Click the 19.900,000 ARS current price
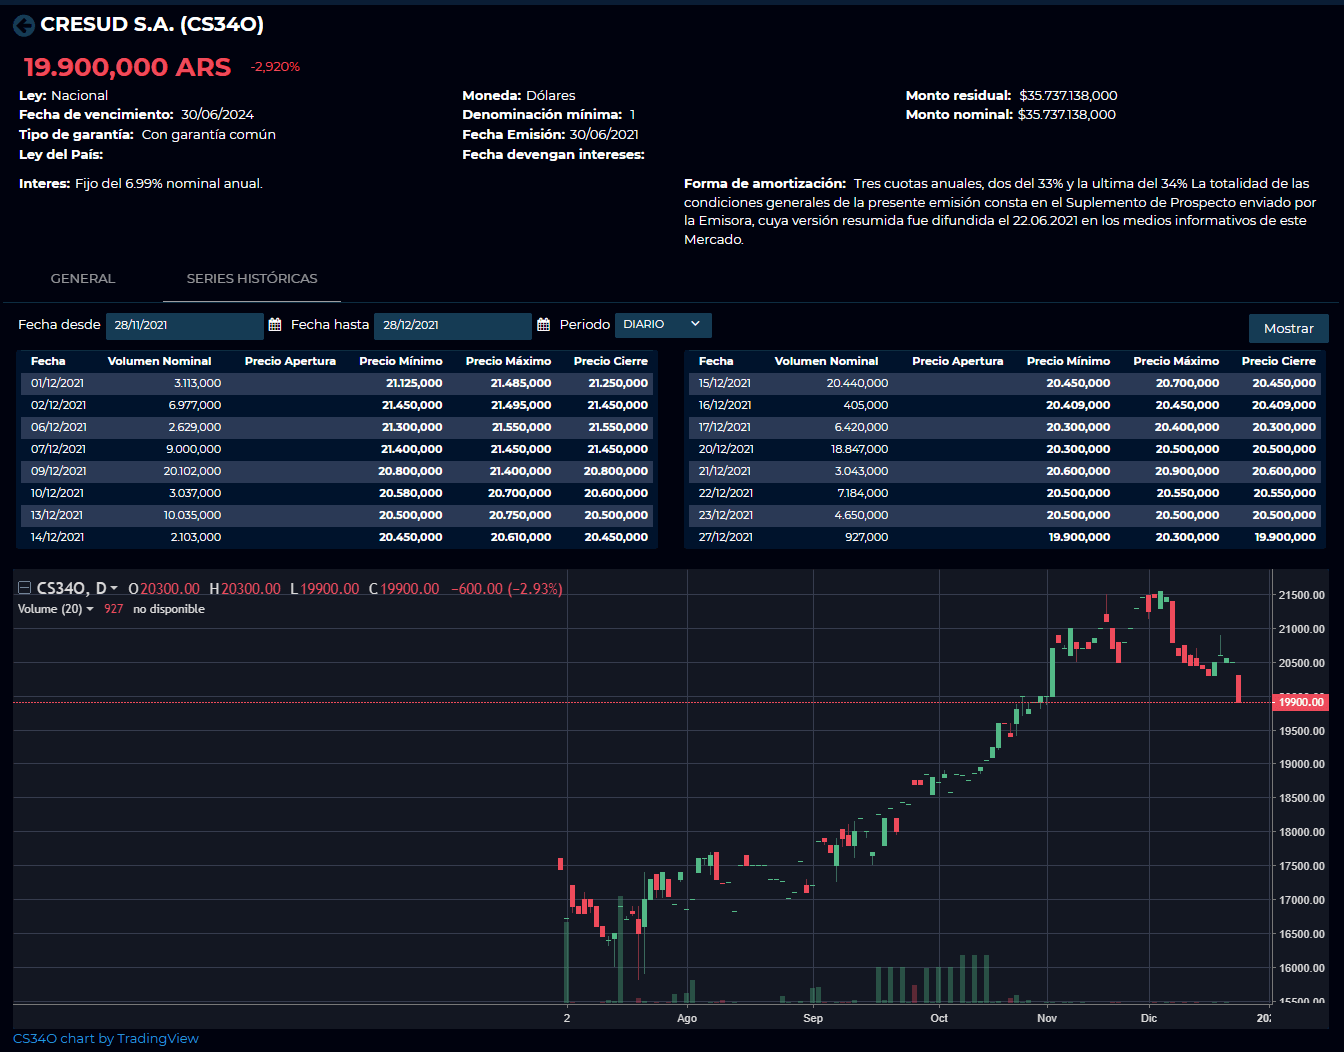This screenshot has height=1052, width=1344. point(127,67)
